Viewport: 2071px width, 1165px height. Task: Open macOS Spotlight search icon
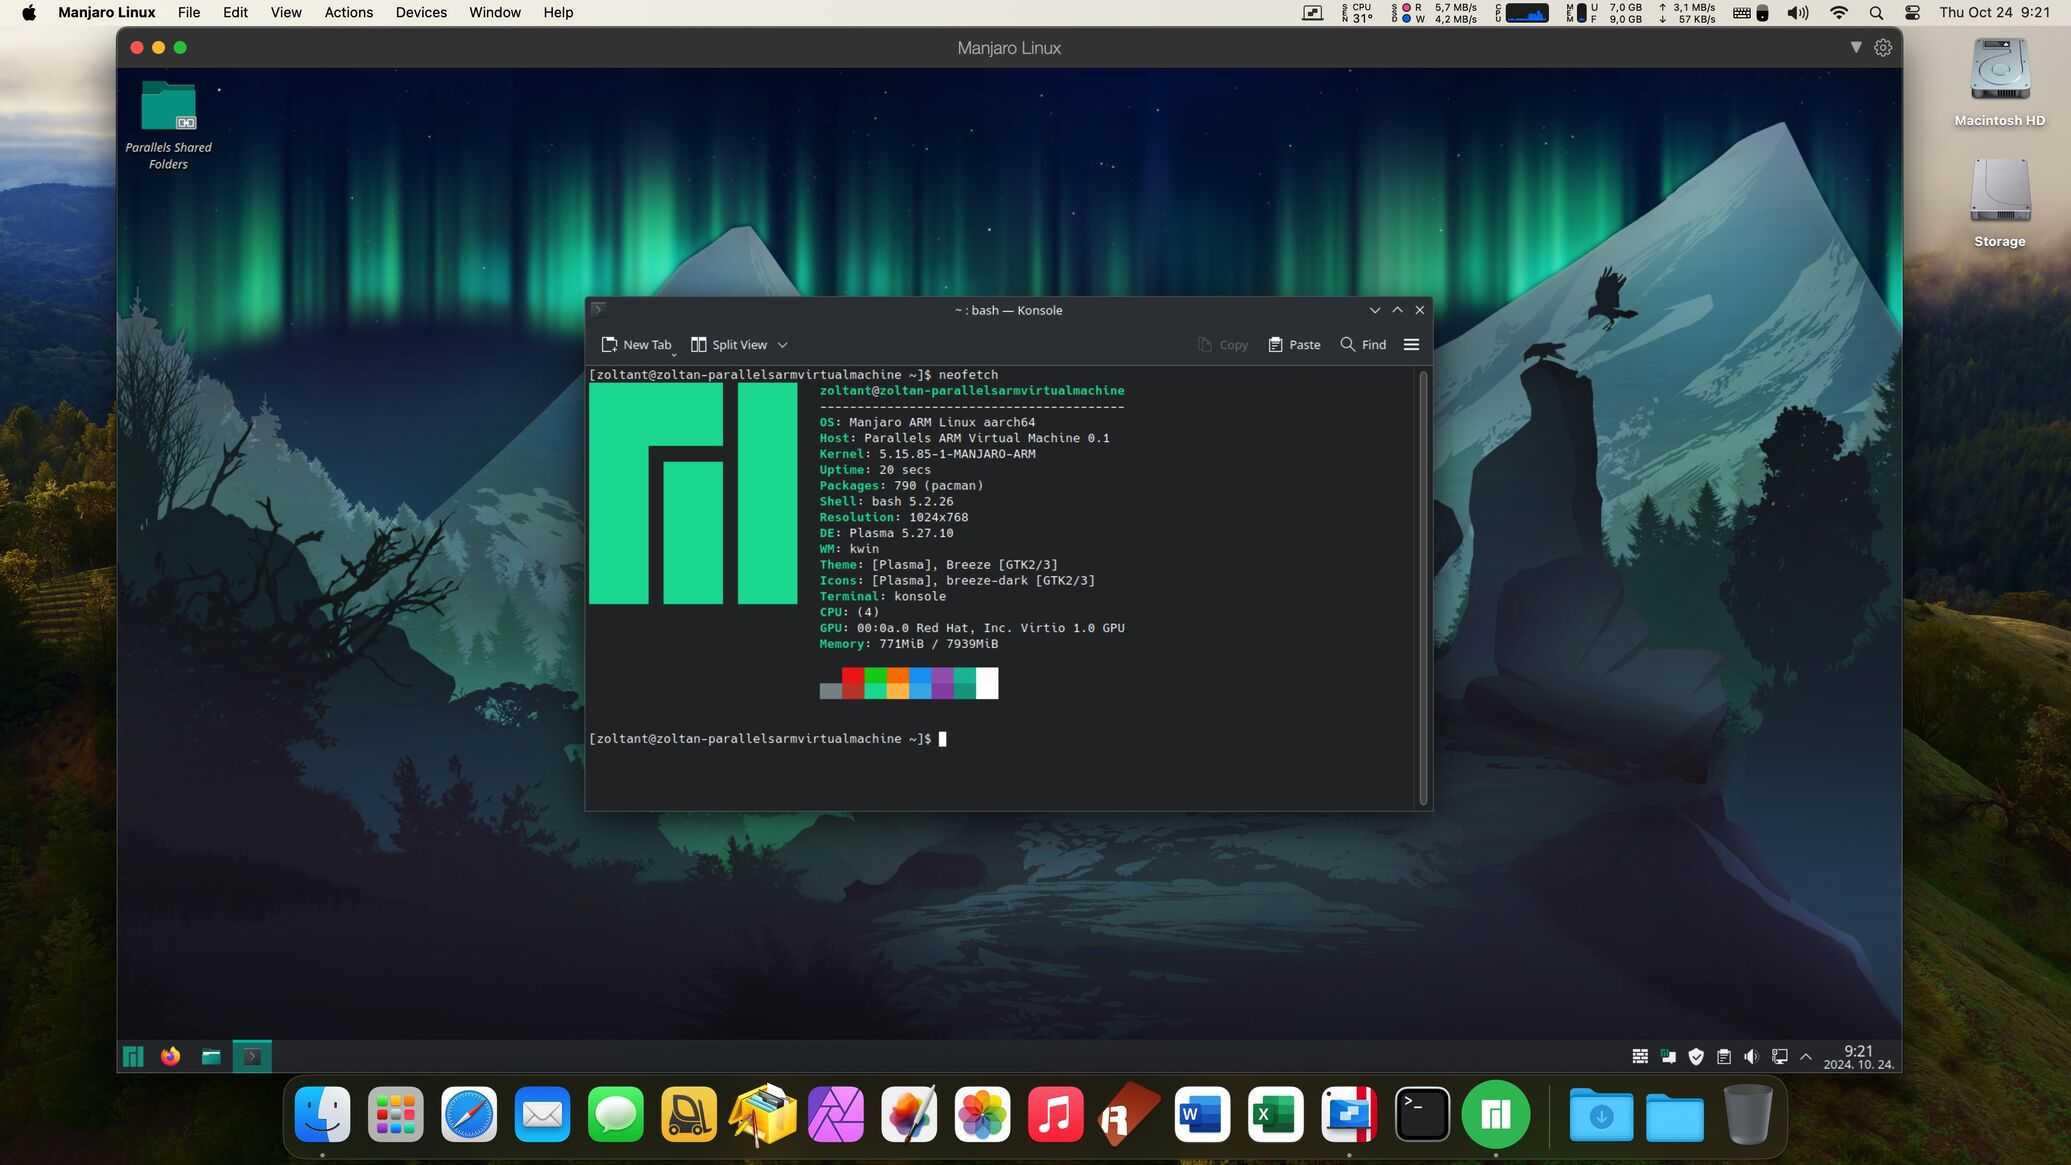[1876, 12]
